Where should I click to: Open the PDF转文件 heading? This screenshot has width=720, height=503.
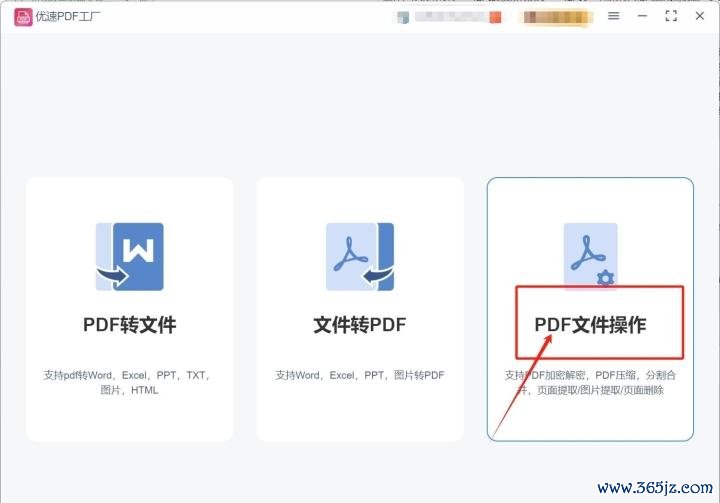129,325
